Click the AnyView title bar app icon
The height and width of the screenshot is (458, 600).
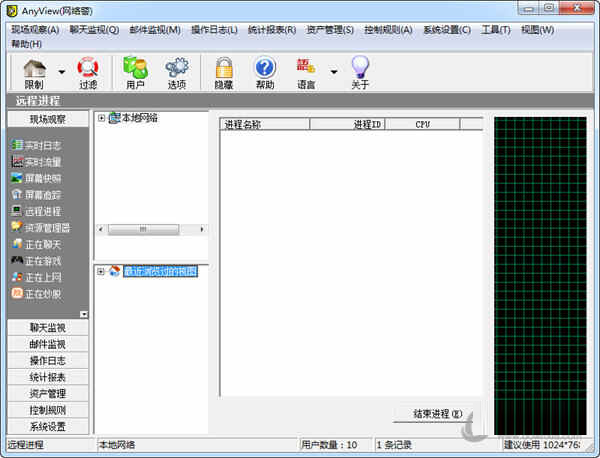(12, 11)
